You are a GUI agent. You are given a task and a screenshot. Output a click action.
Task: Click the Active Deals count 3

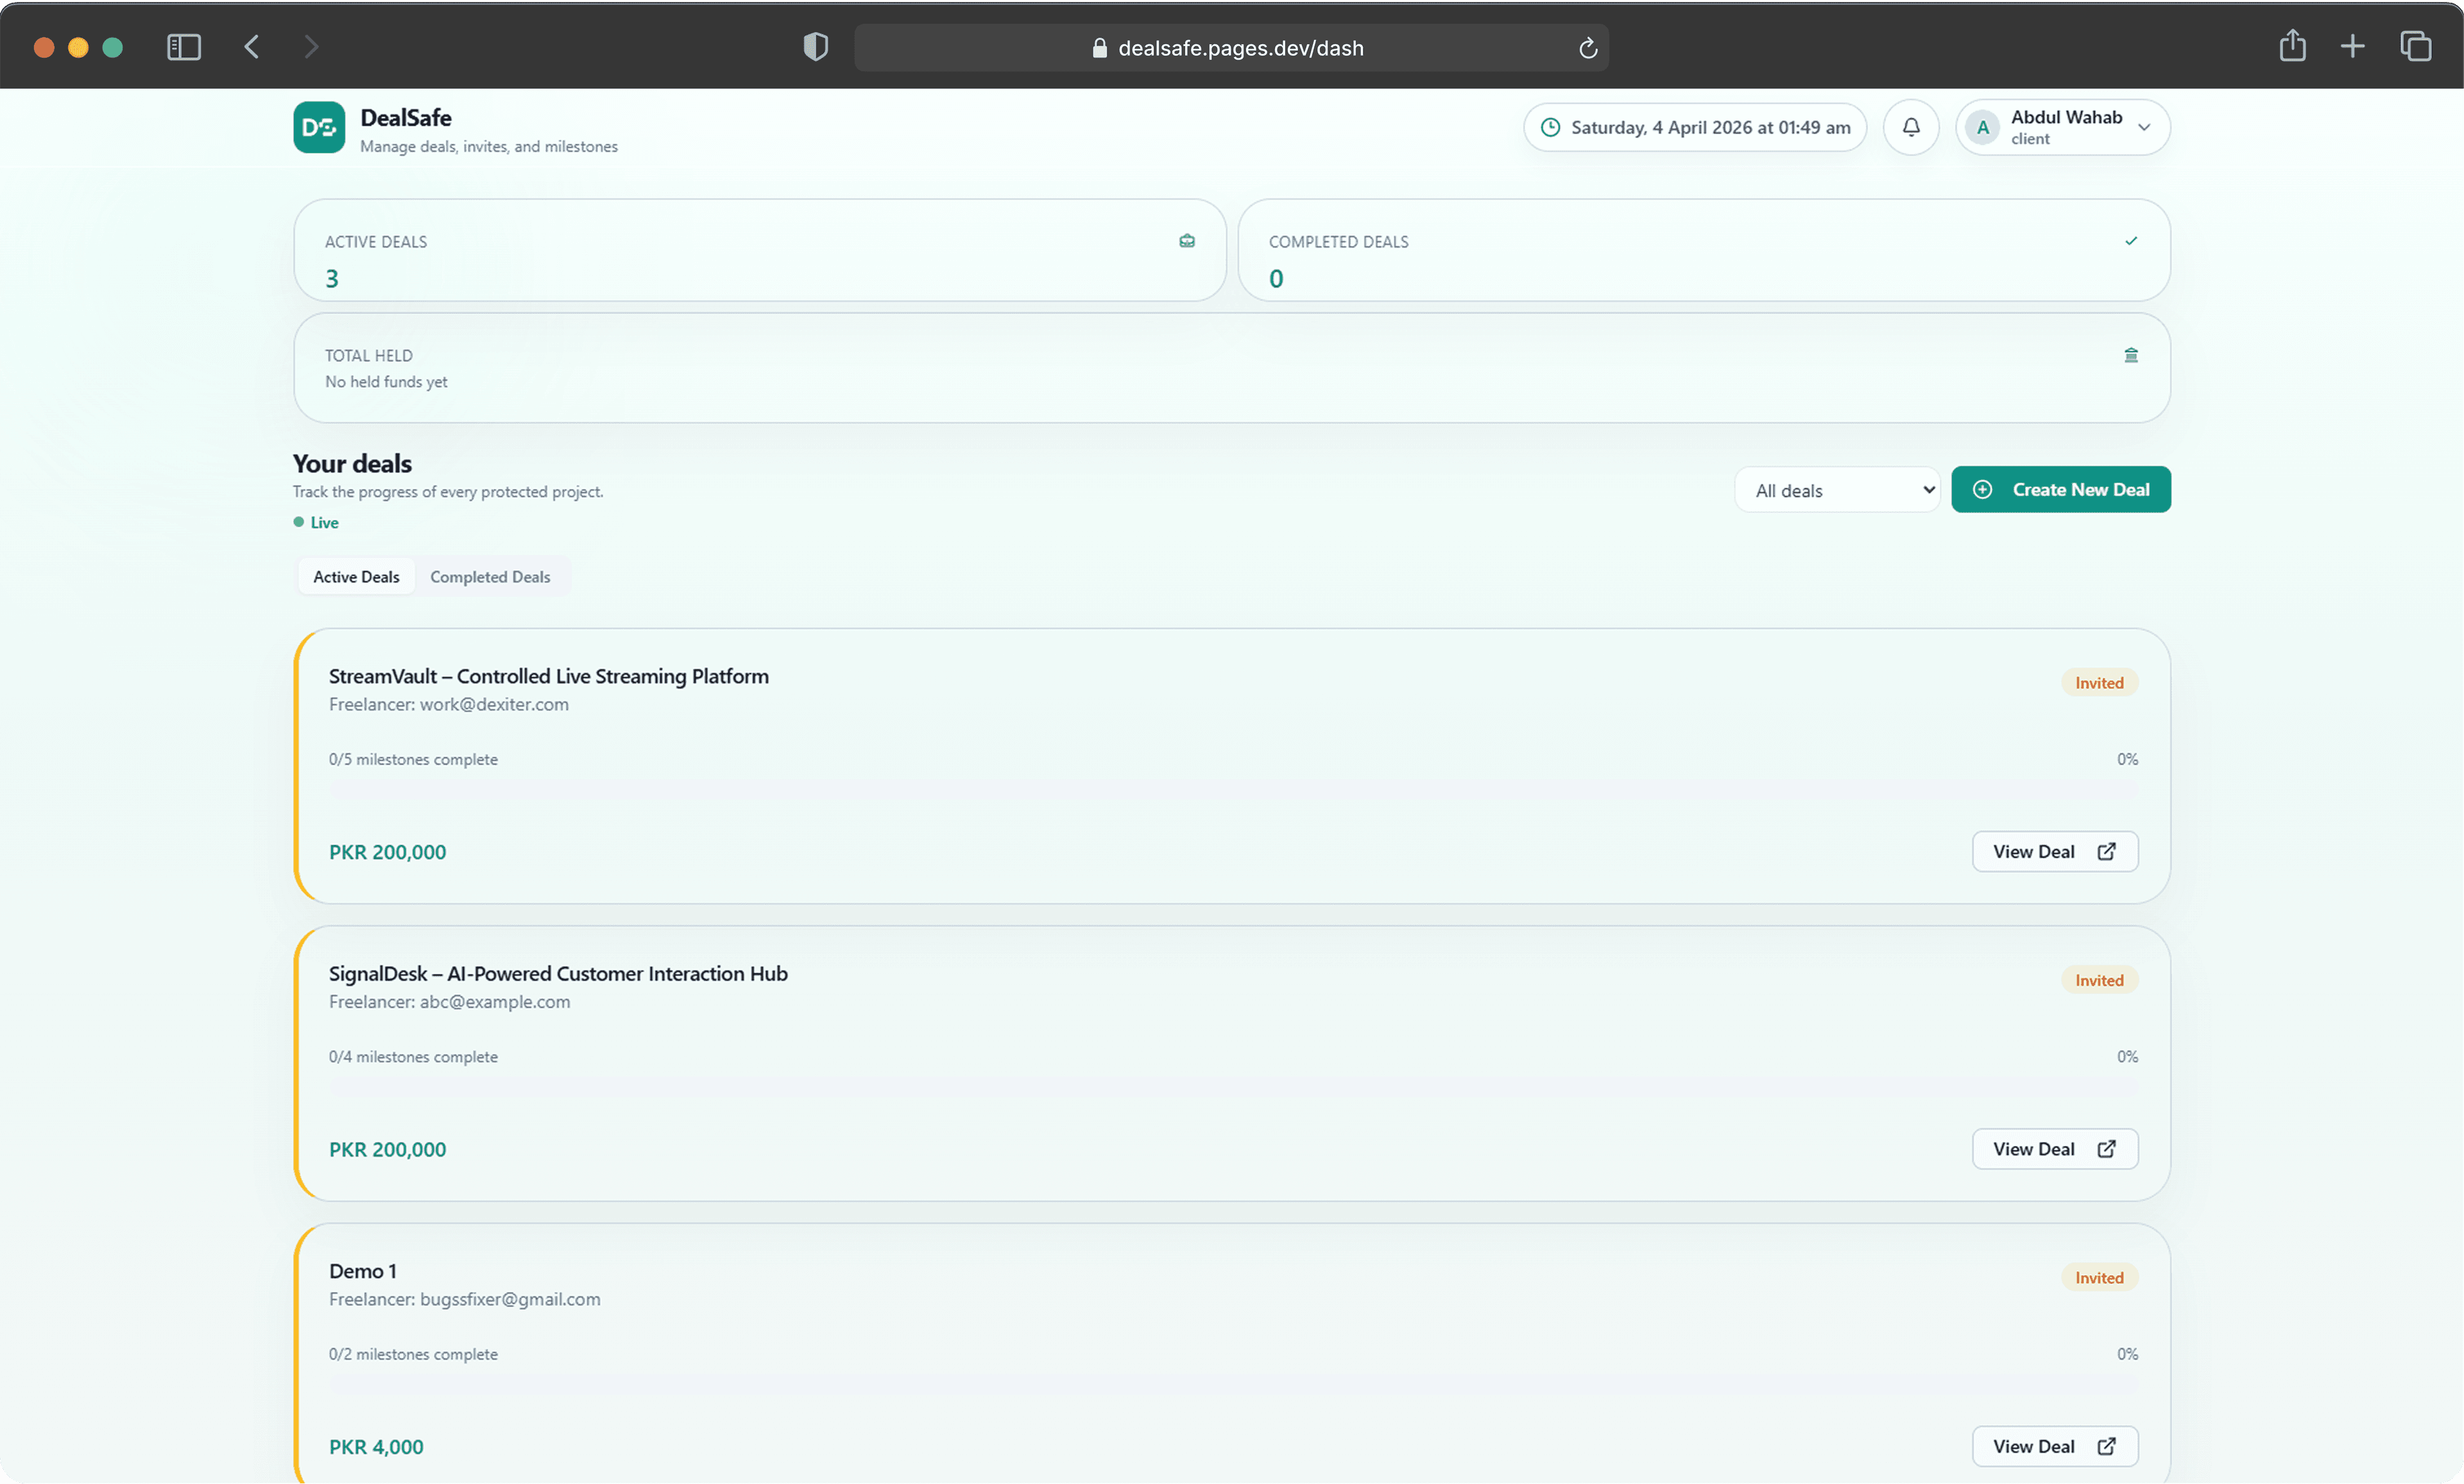(332, 279)
